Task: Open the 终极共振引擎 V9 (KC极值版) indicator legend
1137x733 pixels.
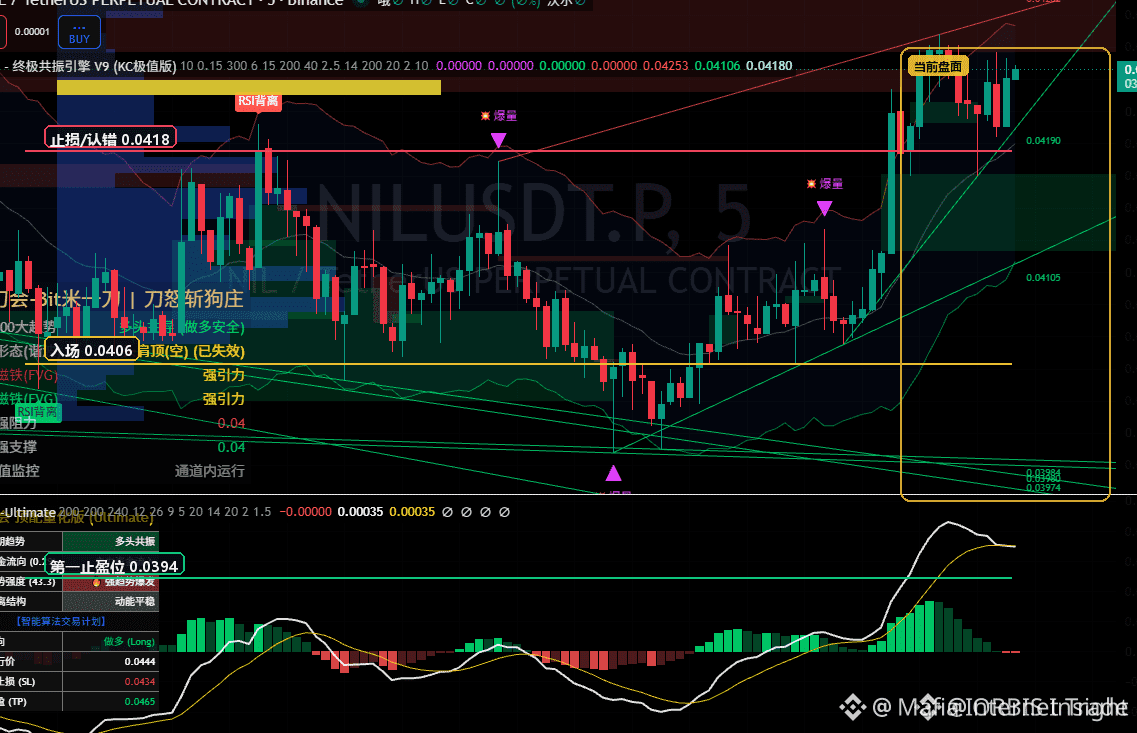Action: 94,66
